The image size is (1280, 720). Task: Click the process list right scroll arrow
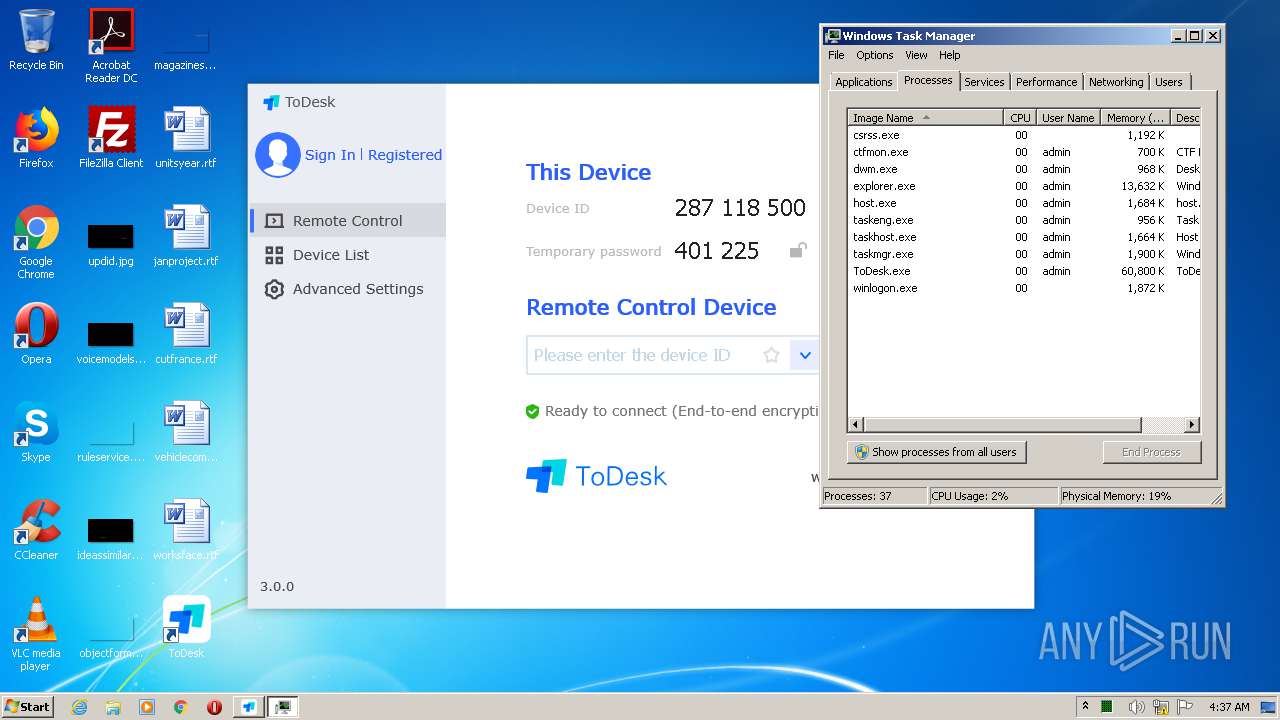[x=1191, y=425]
